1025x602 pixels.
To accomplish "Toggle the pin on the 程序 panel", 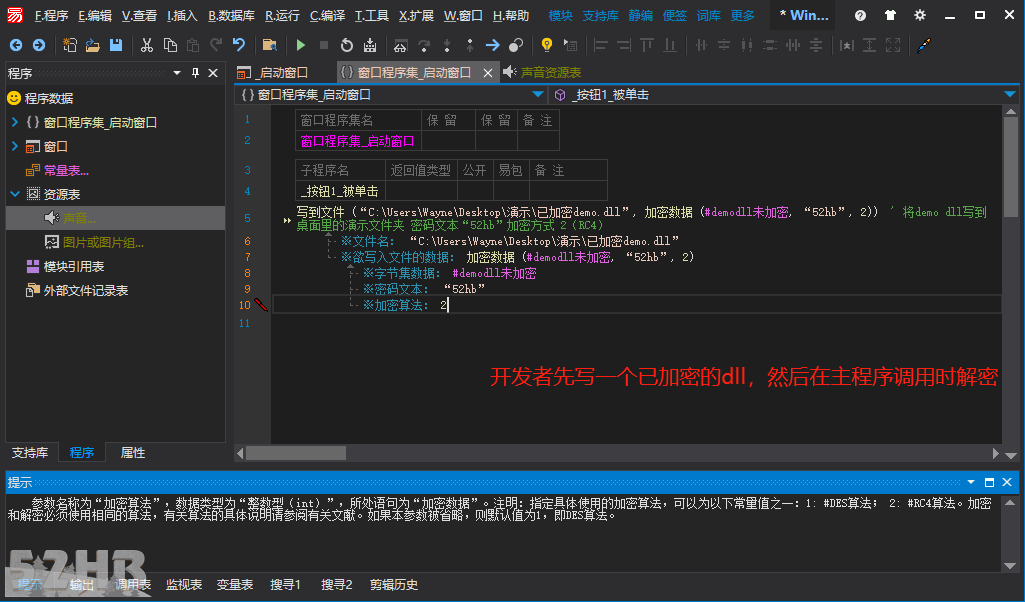I will coord(195,73).
